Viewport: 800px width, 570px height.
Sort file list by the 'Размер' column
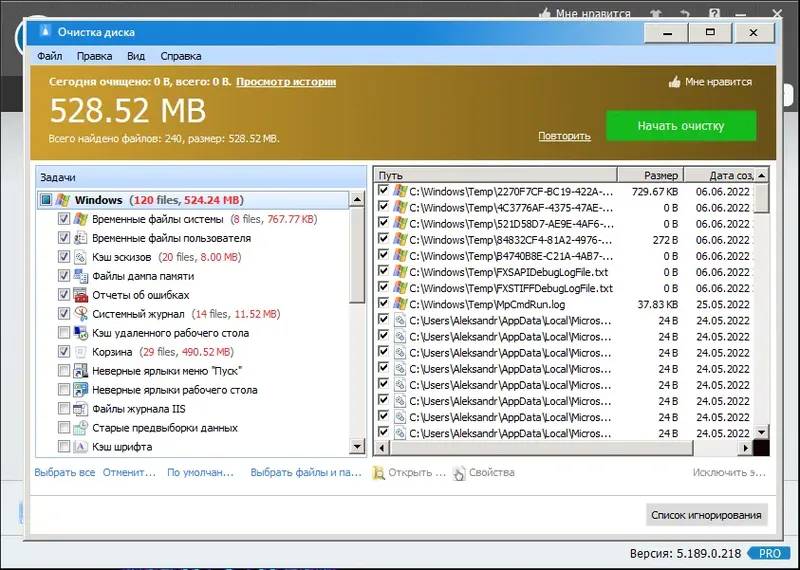point(651,175)
